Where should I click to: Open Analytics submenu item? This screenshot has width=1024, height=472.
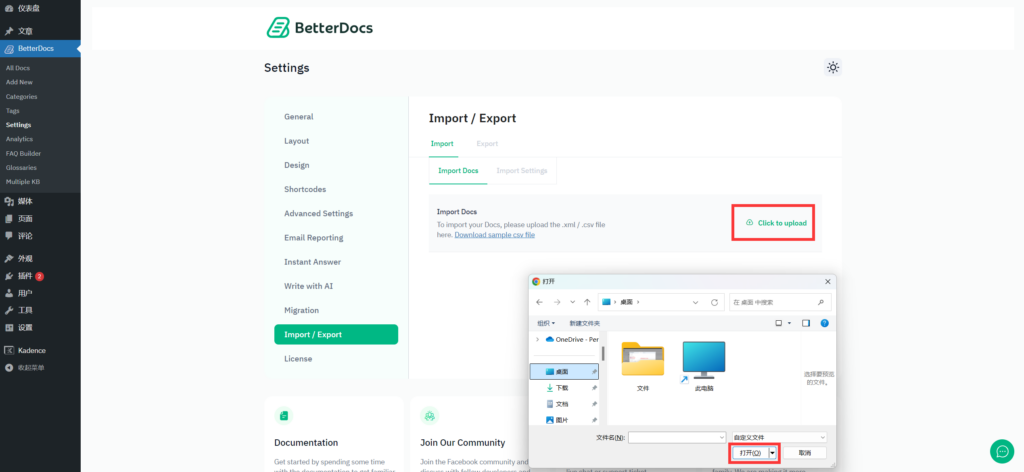[x=19, y=139]
